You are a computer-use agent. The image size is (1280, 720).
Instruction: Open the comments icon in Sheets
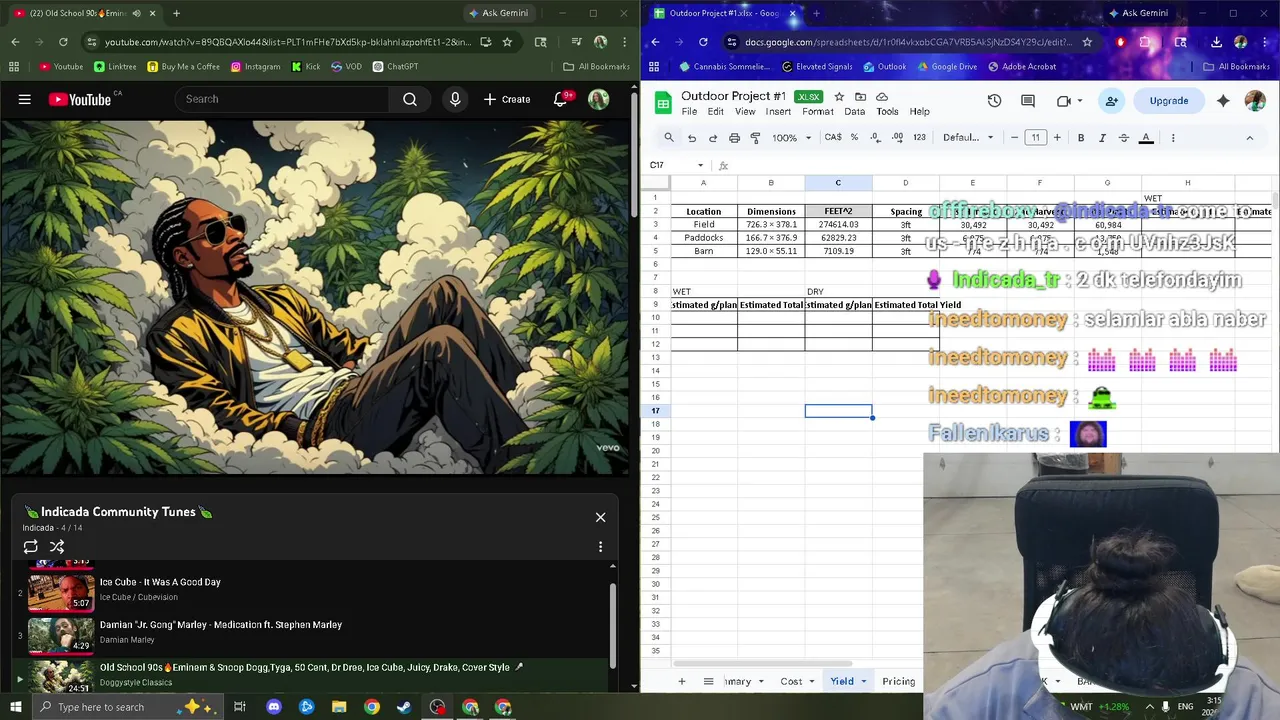(x=1028, y=101)
